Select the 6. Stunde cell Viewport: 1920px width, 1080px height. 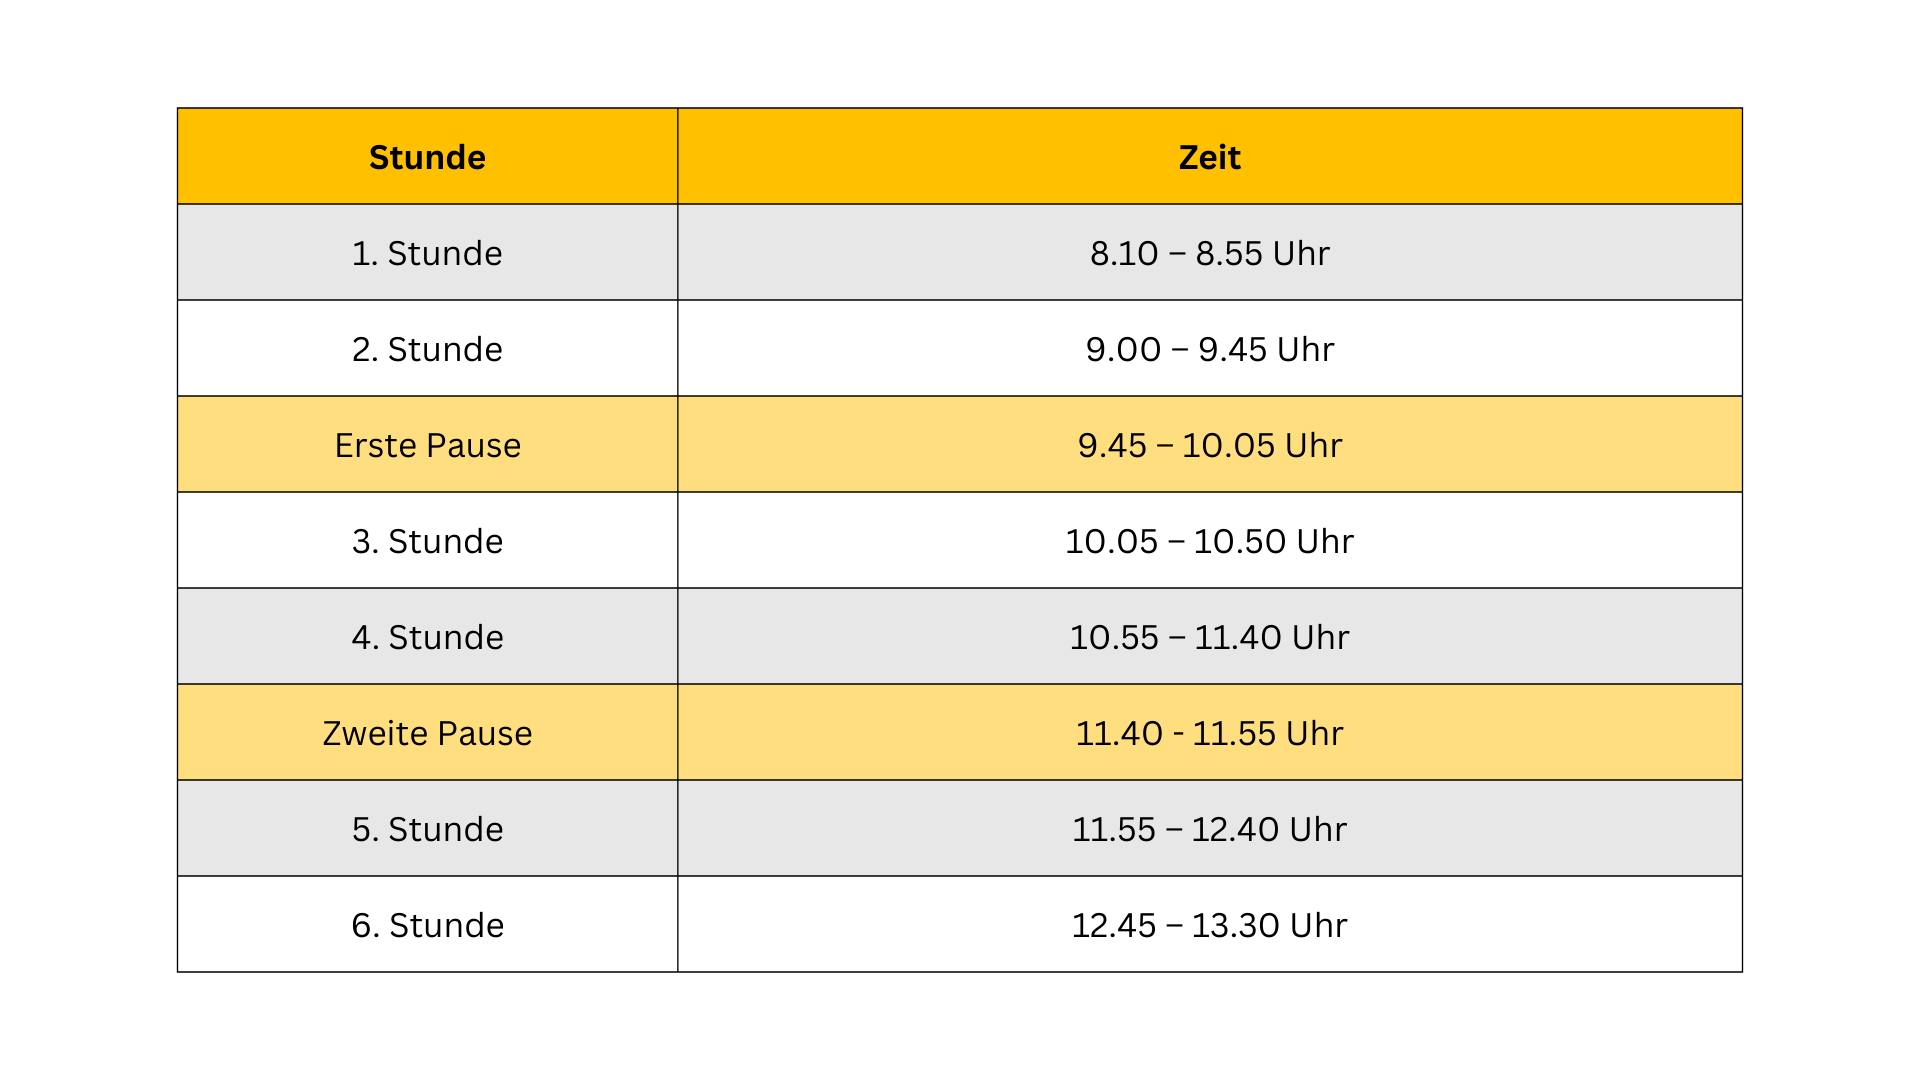pyautogui.click(x=427, y=924)
